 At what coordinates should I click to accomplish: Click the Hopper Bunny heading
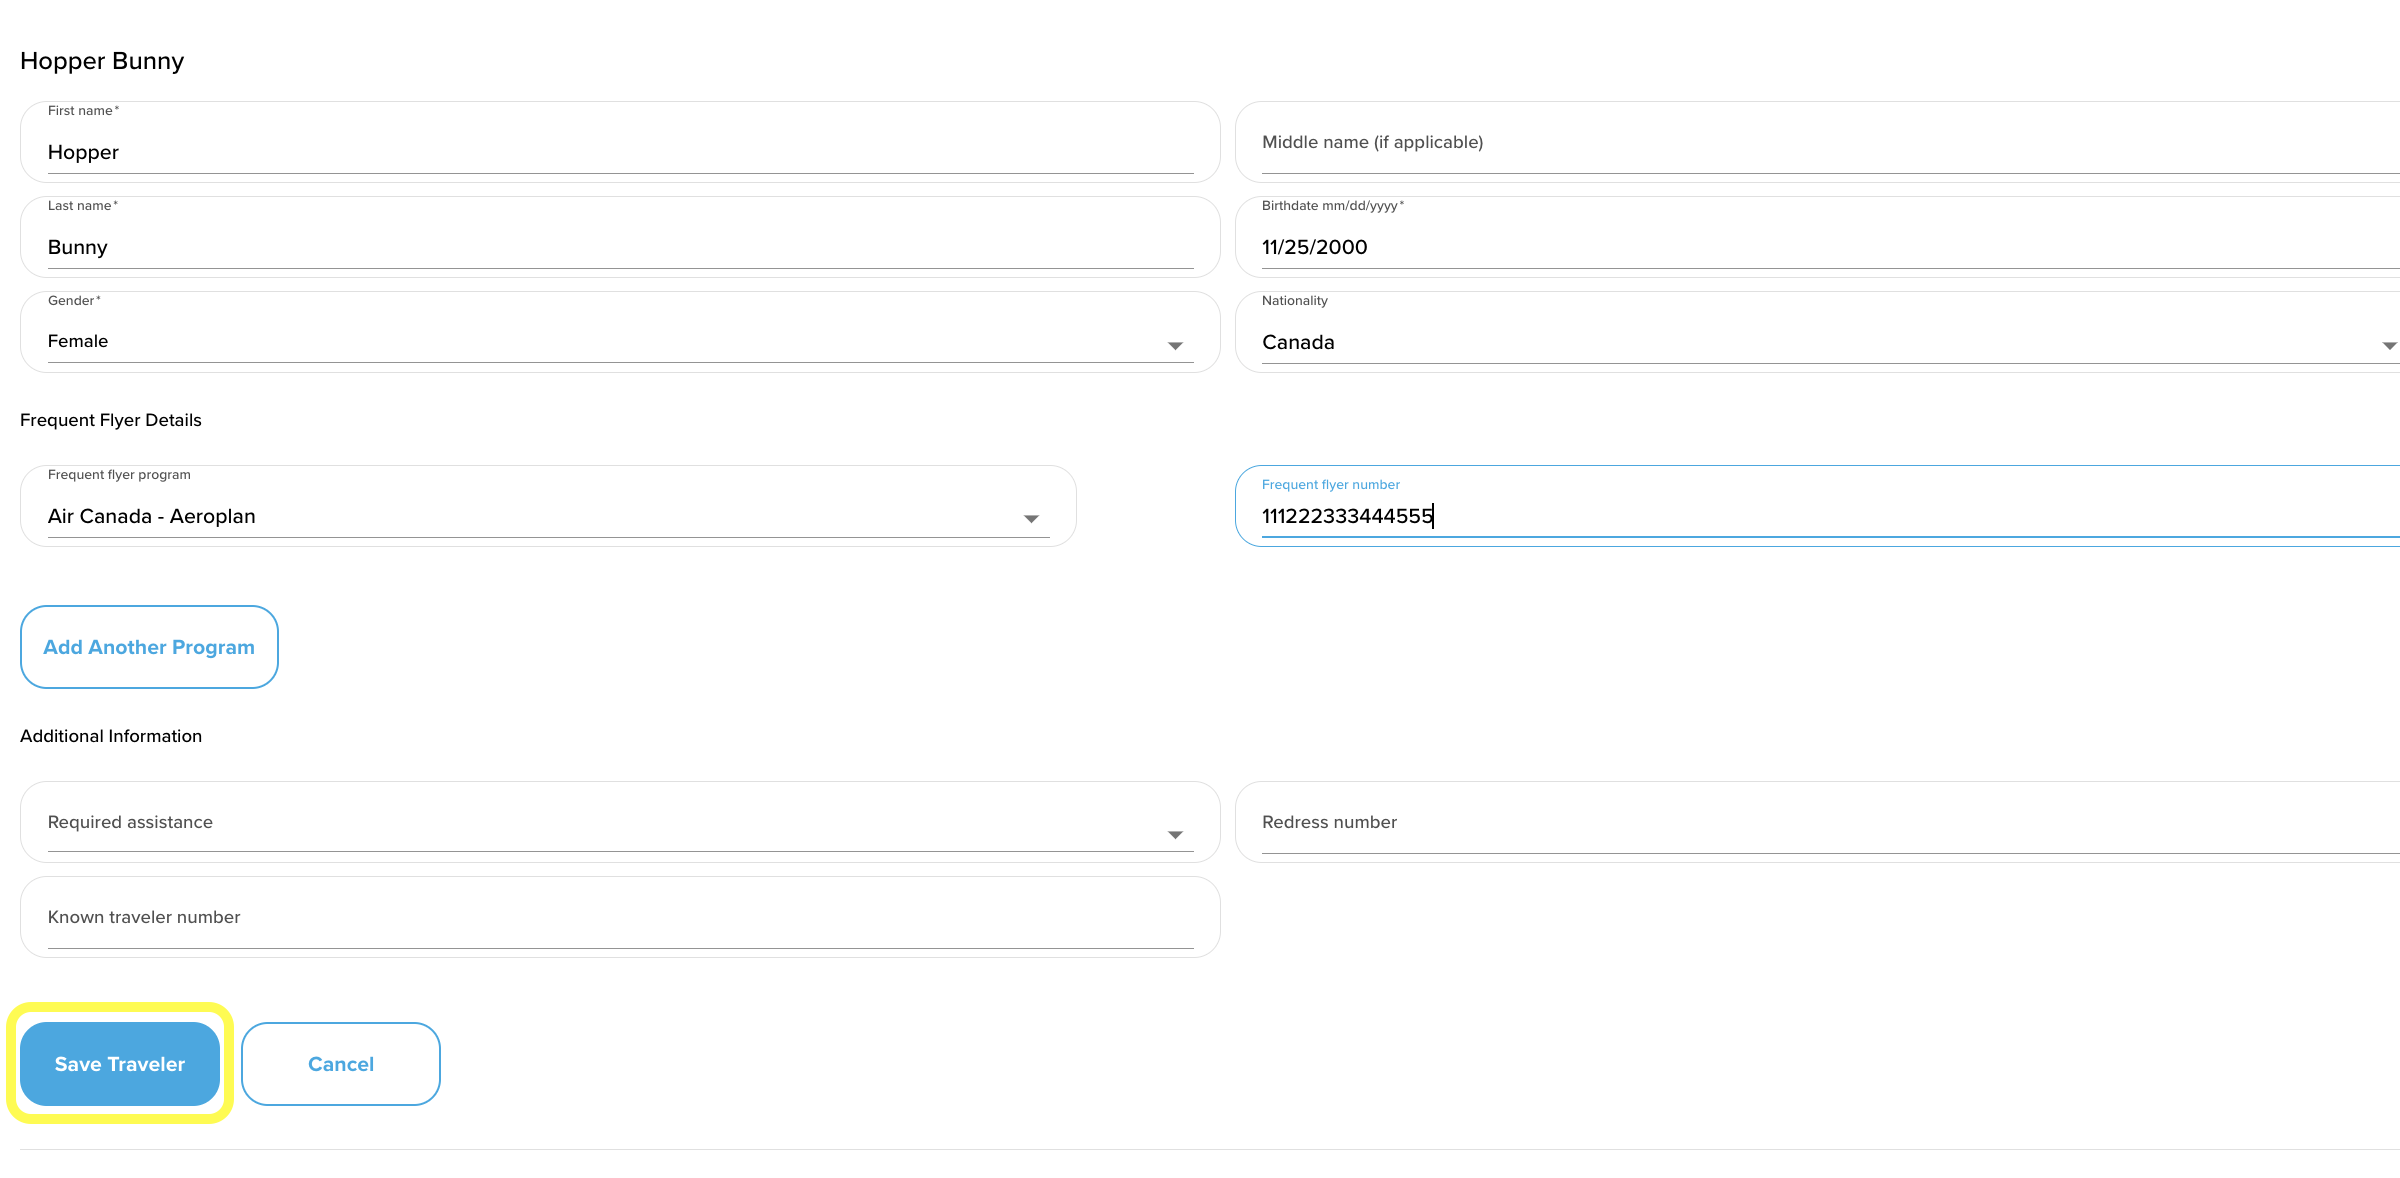tap(102, 61)
